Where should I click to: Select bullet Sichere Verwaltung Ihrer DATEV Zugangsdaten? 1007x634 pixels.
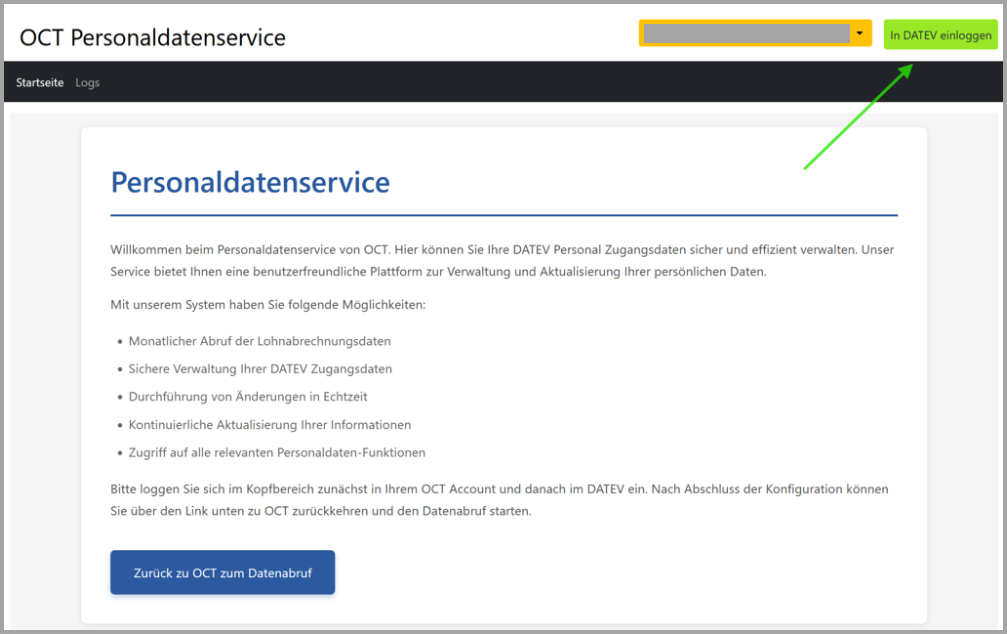tap(260, 369)
